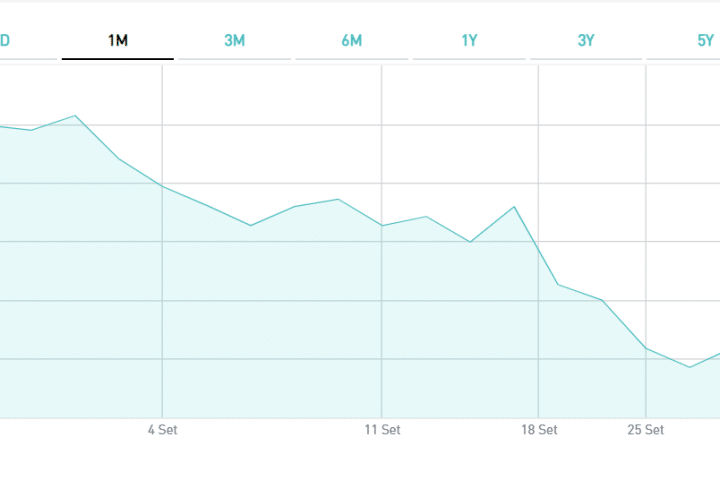Click the local peak just before 18 Set
Screen dimensions: 720x480
coord(514,207)
